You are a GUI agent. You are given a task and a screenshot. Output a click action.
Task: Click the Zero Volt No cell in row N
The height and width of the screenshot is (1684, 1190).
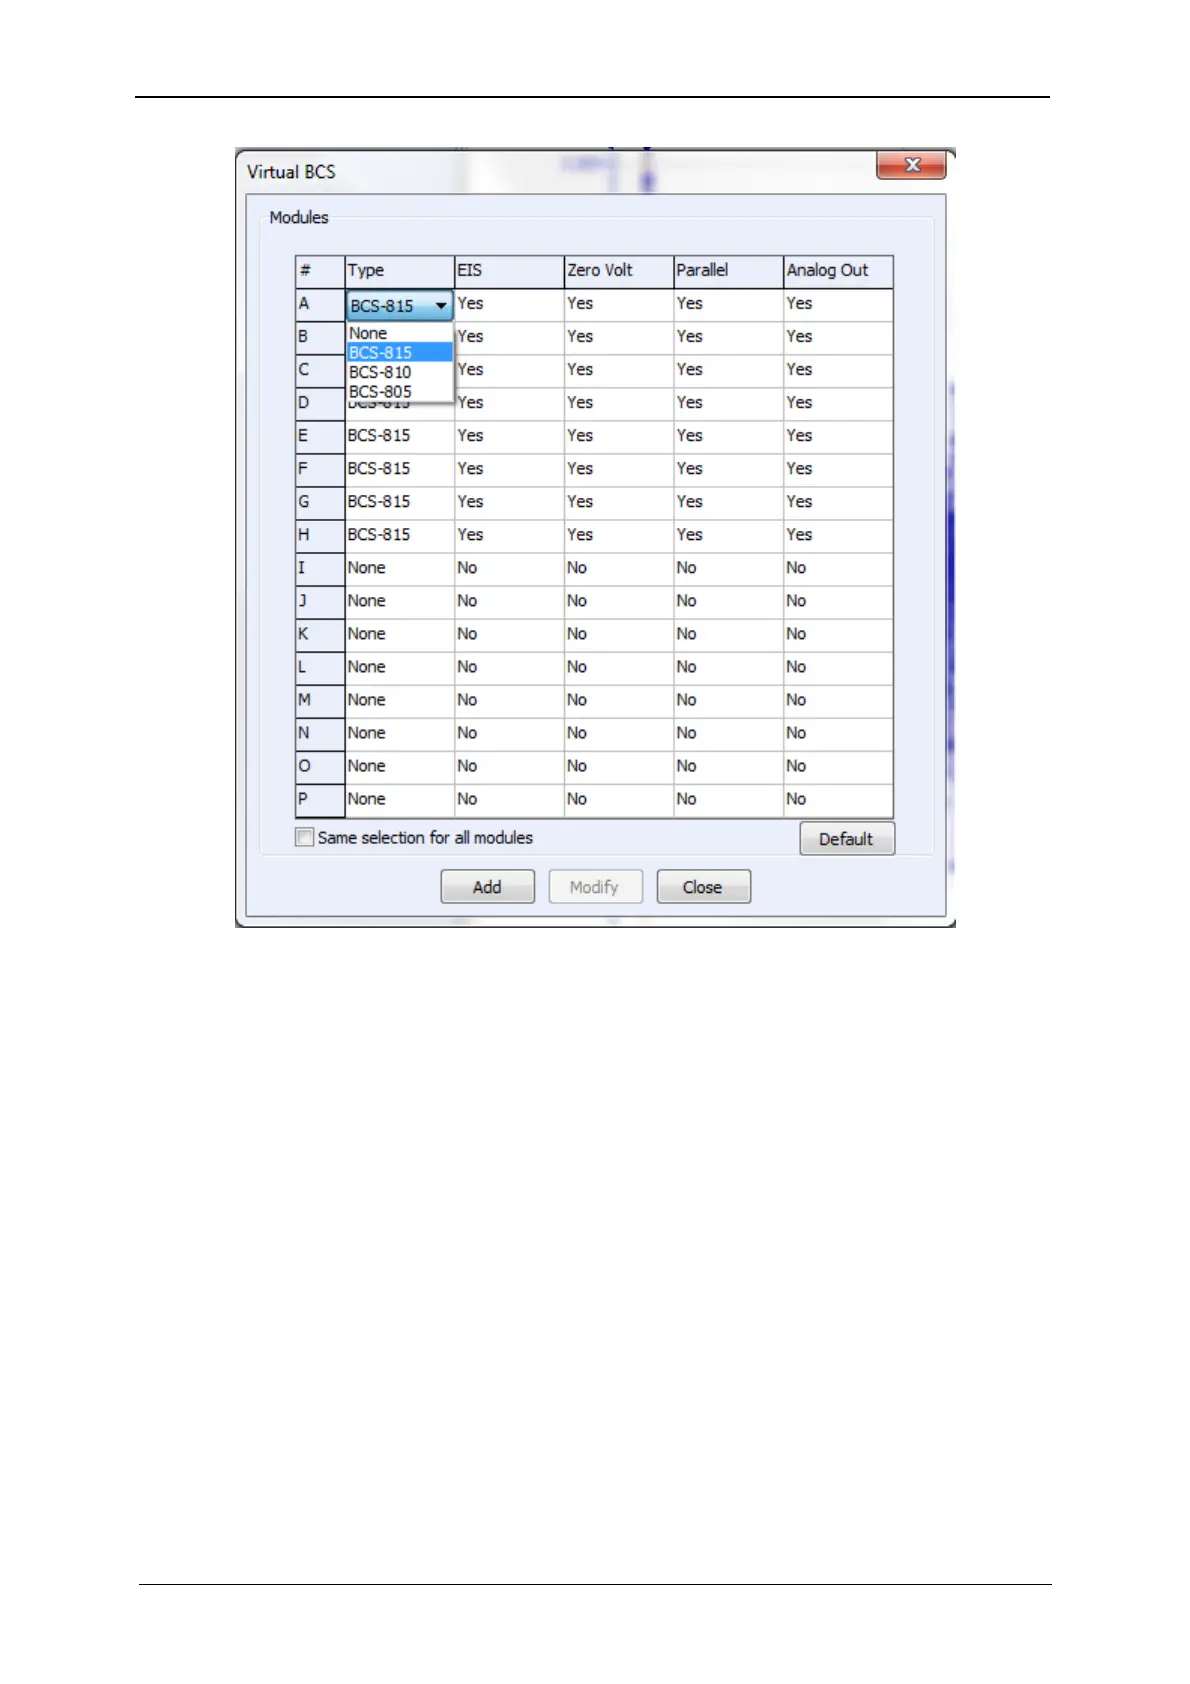(619, 733)
